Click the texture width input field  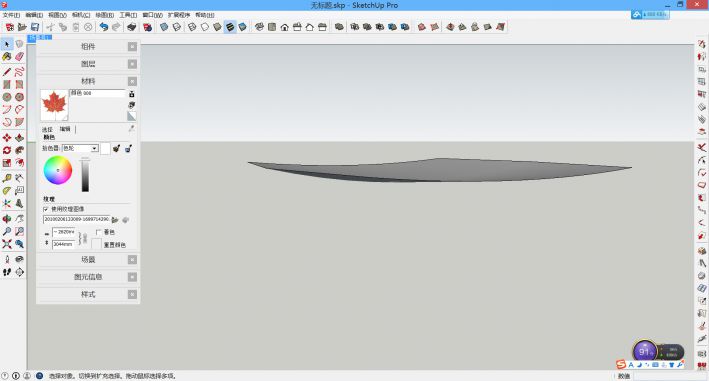(x=63, y=232)
